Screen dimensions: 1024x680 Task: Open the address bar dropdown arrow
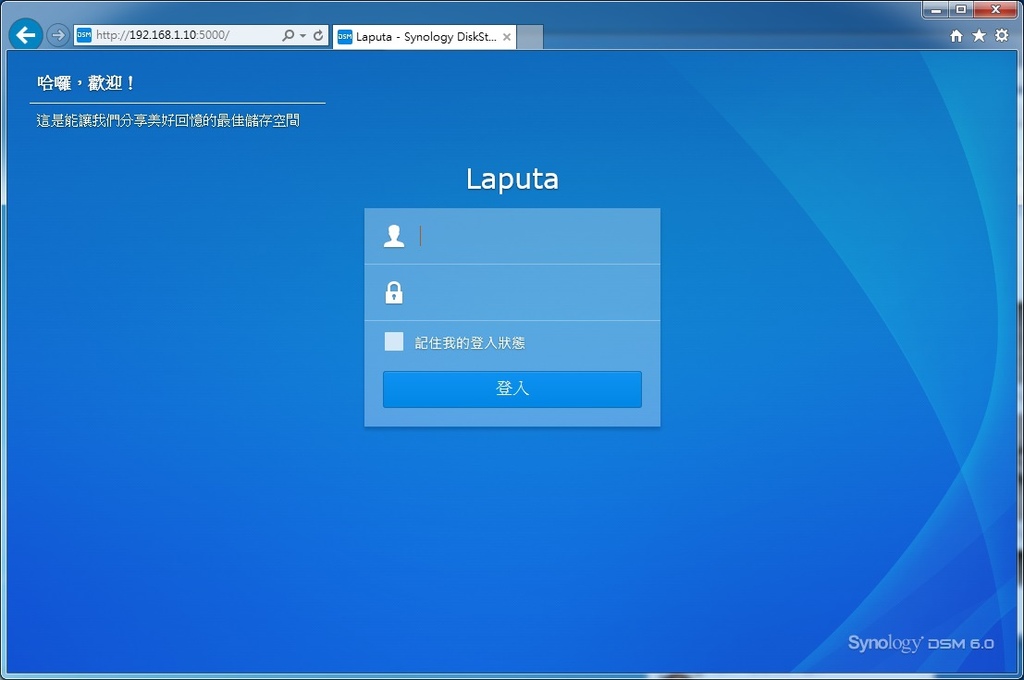tap(303, 35)
